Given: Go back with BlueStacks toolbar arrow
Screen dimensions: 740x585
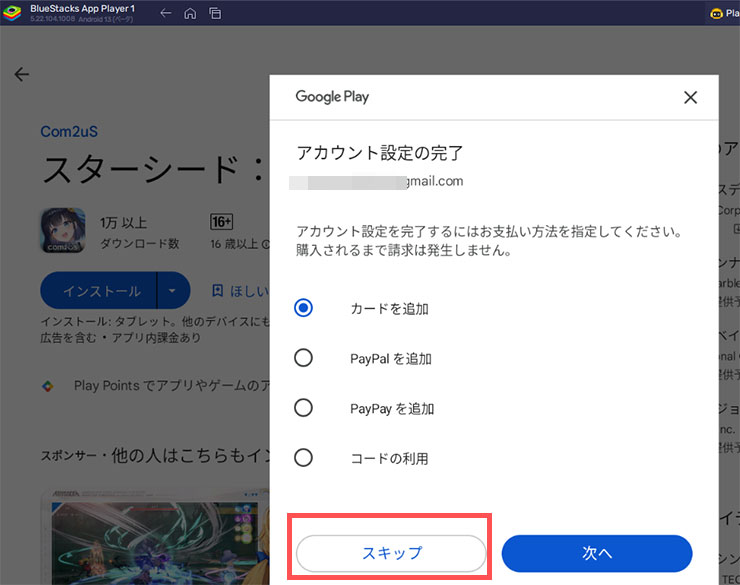Looking at the screenshot, I should 166,13.
